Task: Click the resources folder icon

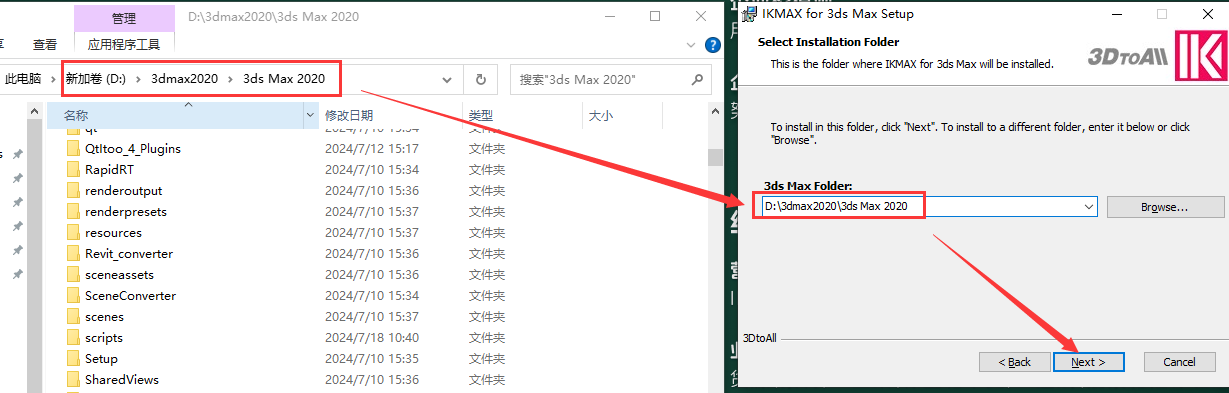Action: point(72,232)
